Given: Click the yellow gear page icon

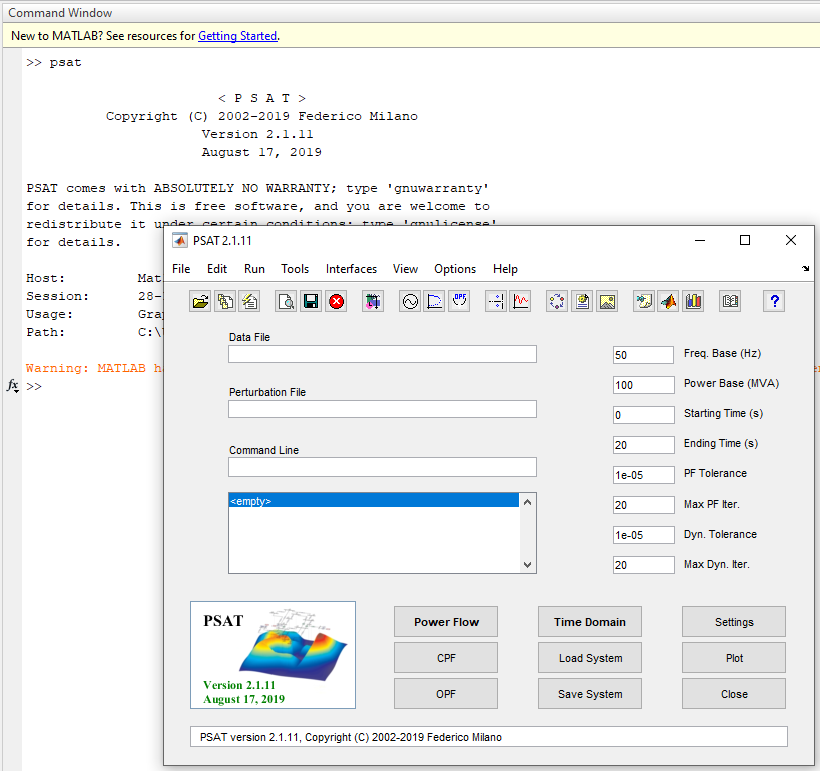Looking at the screenshot, I should pos(582,301).
